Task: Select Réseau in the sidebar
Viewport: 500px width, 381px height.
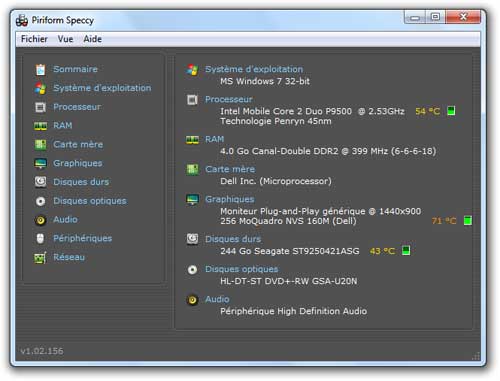Action: pos(69,257)
